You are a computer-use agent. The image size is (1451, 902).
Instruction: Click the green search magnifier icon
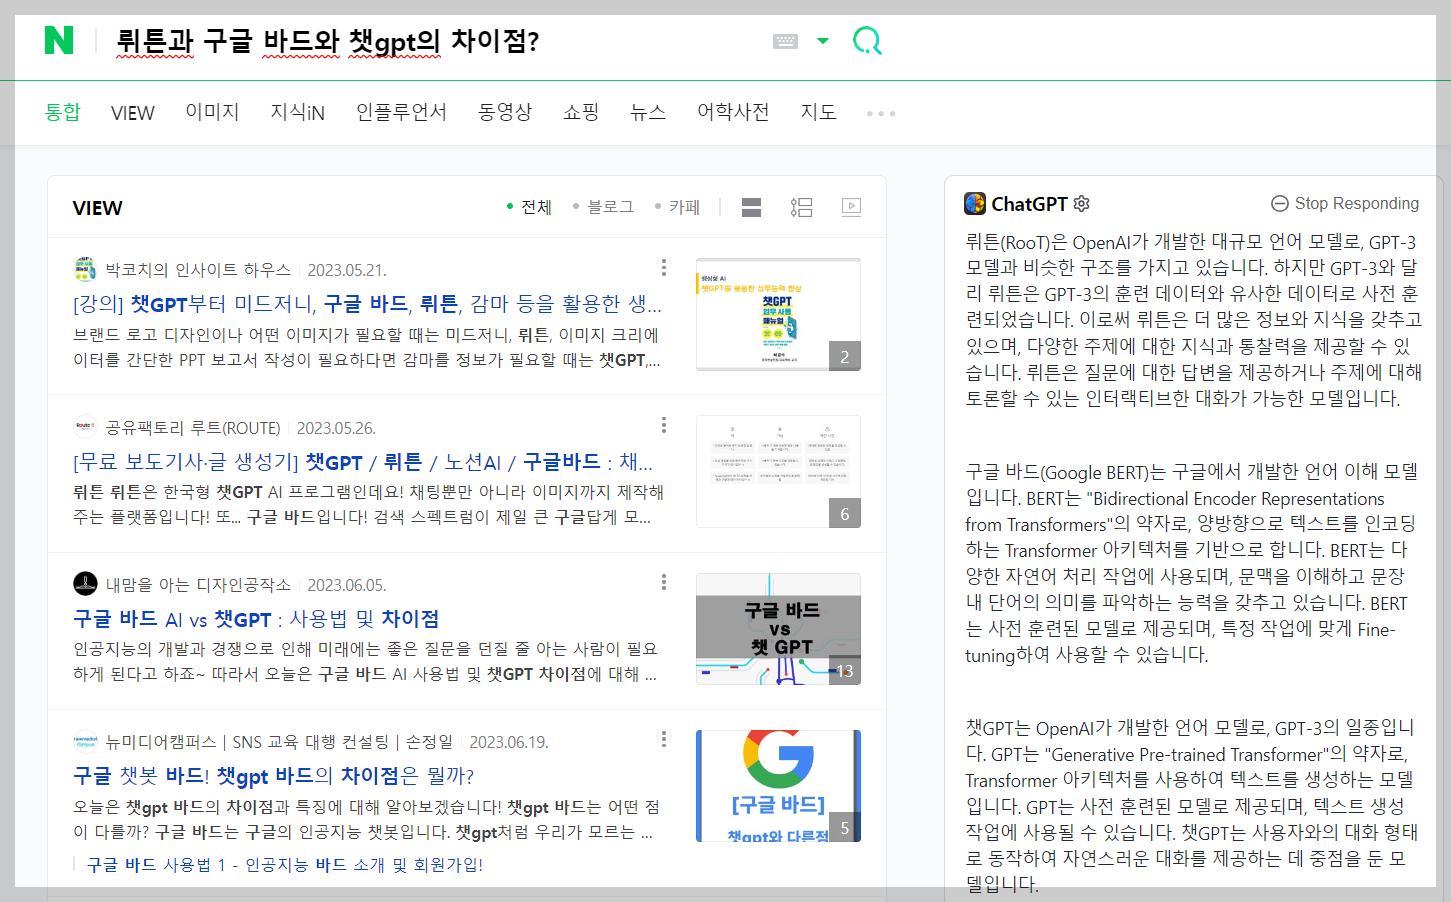click(867, 41)
